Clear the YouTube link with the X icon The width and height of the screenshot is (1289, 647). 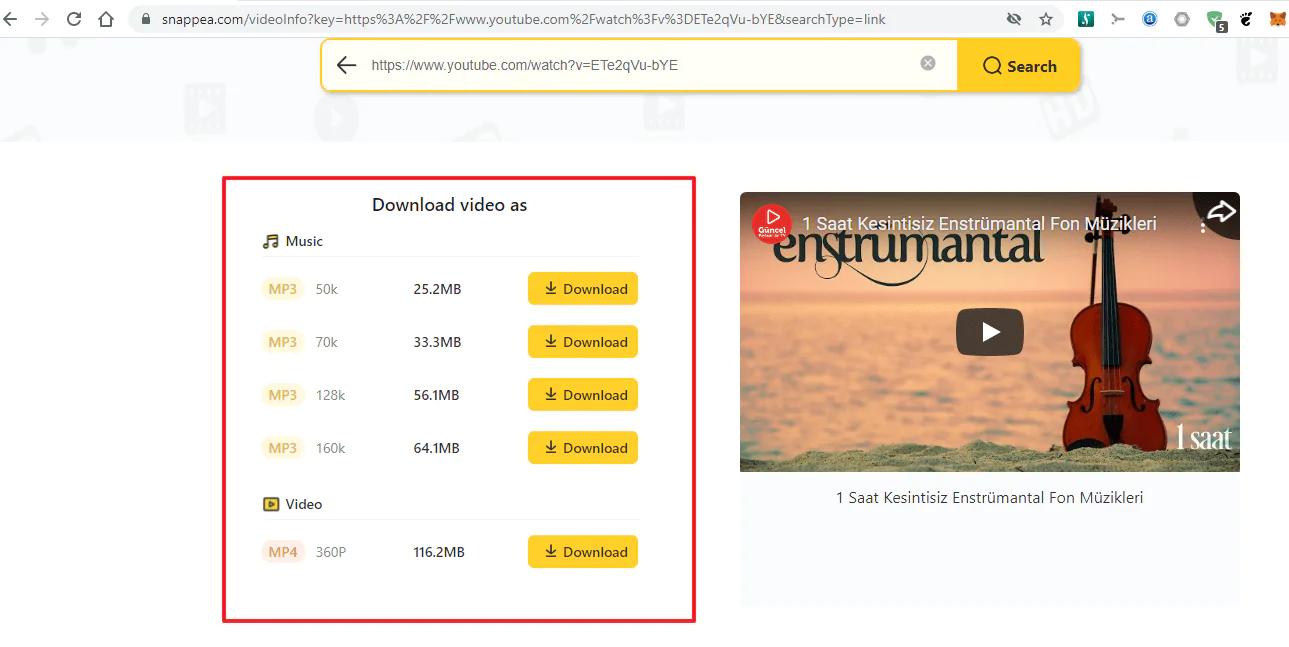point(928,63)
